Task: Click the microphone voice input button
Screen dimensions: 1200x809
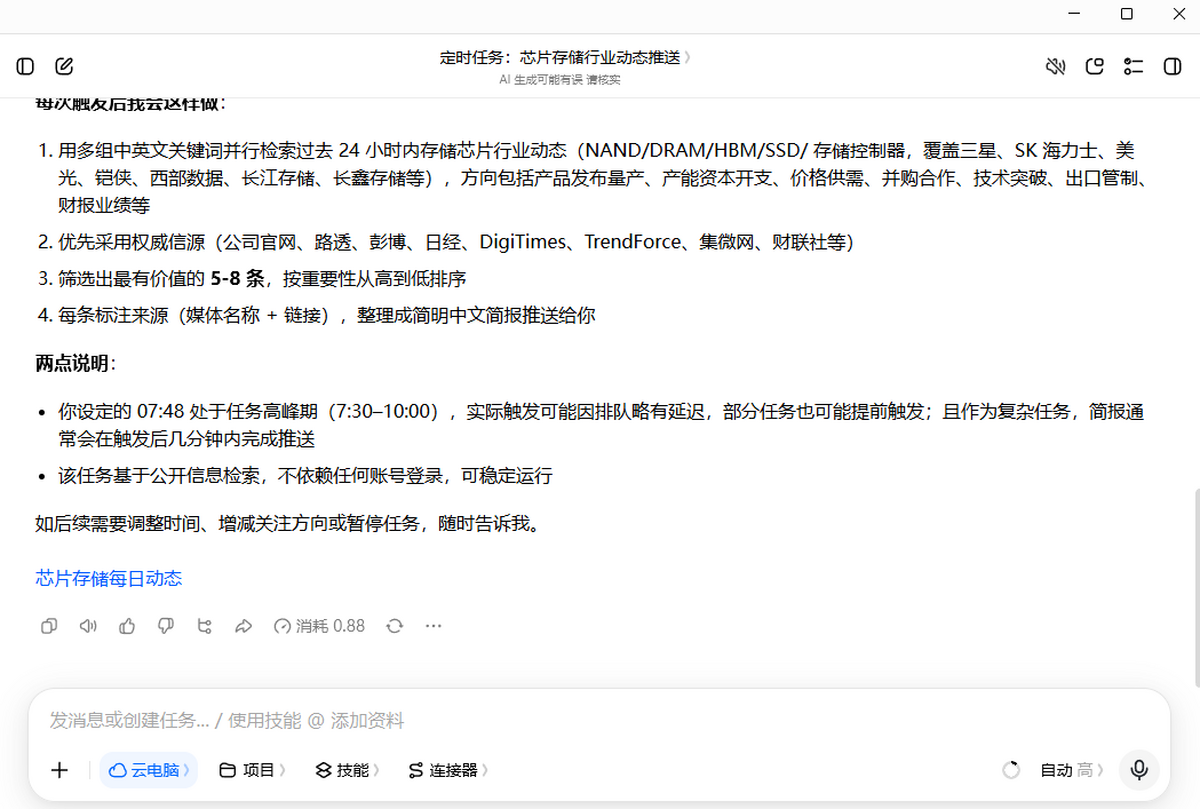Action: [x=1138, y=770]
